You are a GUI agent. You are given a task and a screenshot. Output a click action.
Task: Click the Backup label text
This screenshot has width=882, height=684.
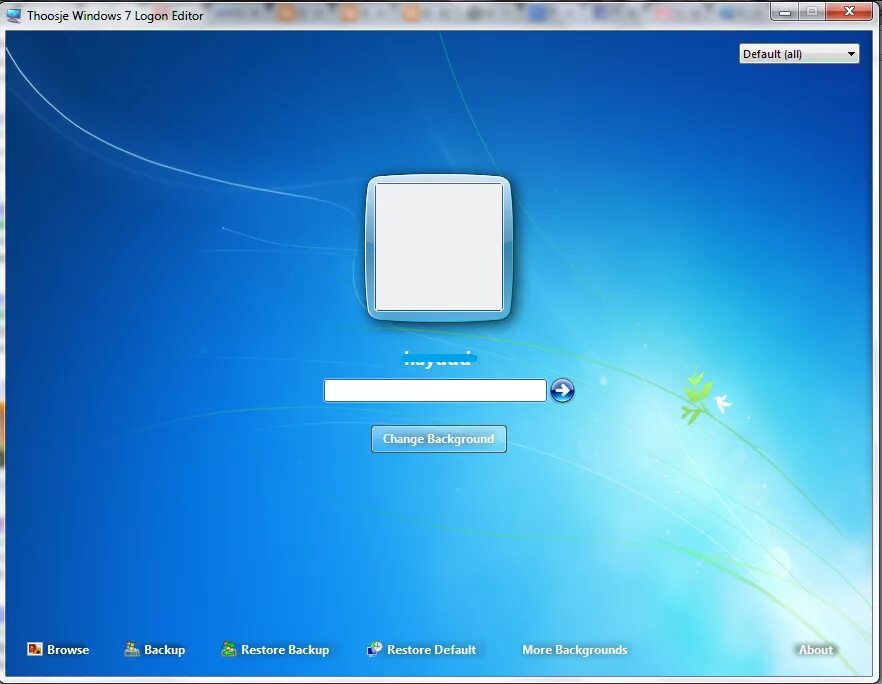pyautogui.click(x=164, y=650)
